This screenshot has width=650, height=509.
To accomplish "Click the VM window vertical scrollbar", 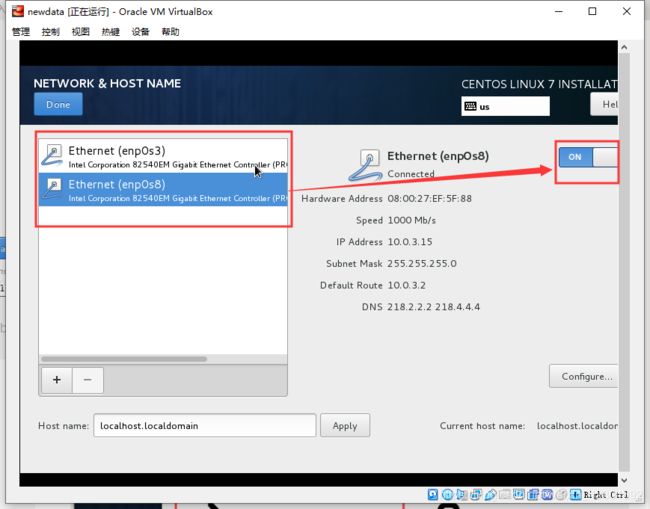I will pos(624,263).
